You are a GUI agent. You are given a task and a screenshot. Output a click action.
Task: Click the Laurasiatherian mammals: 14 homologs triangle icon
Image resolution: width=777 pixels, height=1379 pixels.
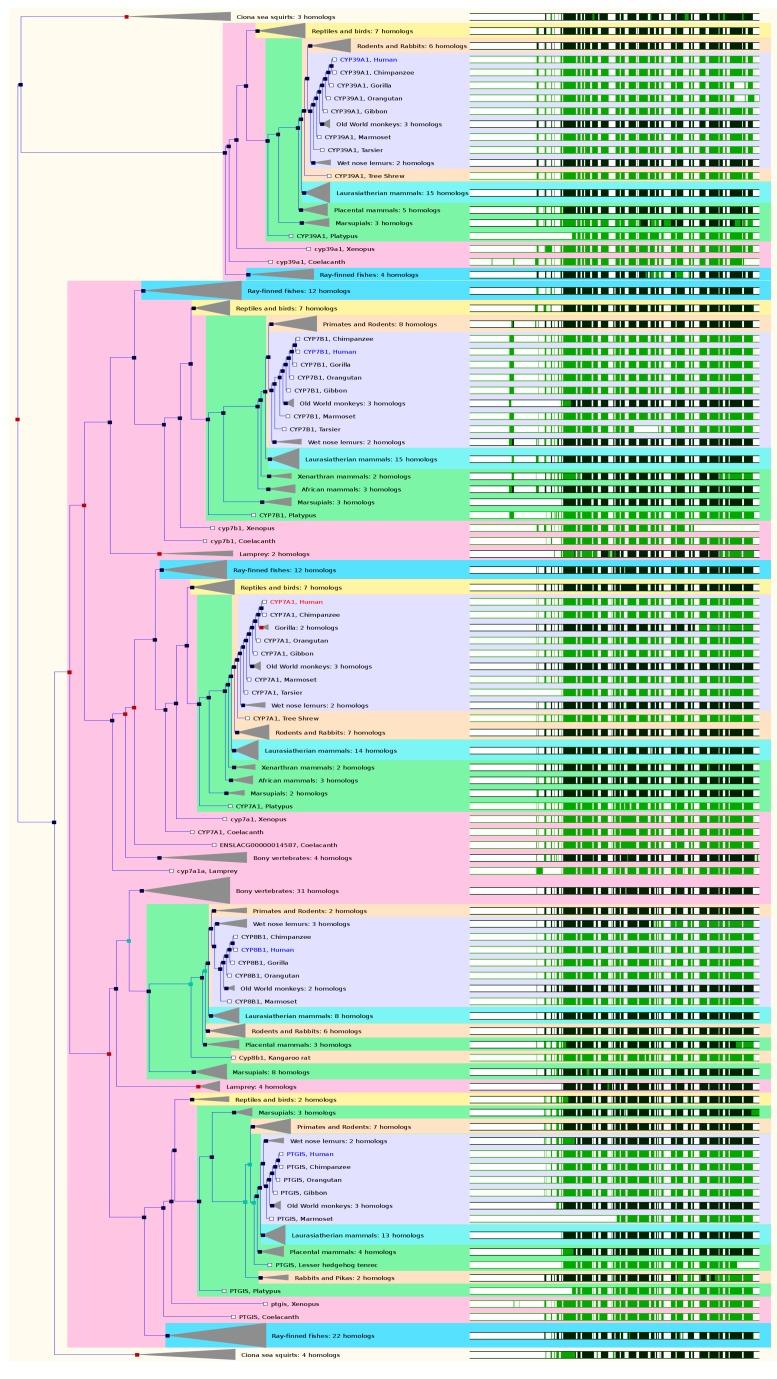[x=245, y=750]
